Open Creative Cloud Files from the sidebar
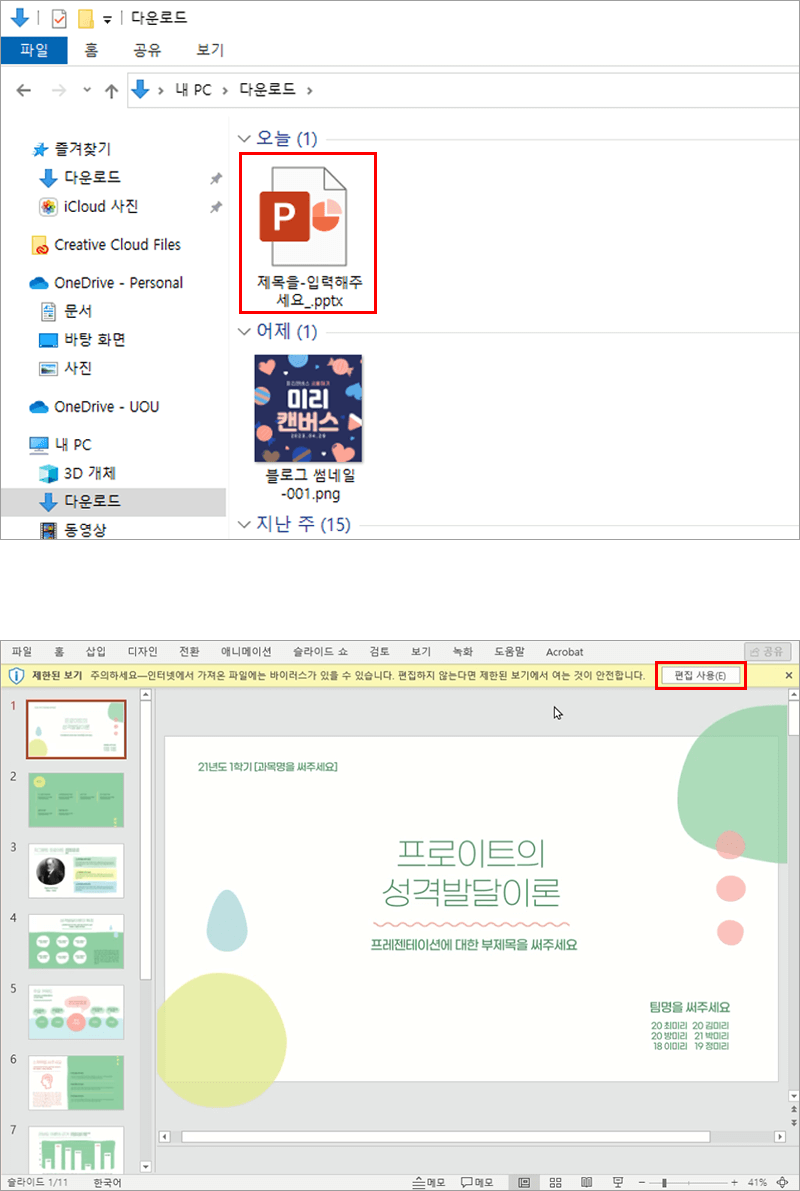This screenshot has height=1191, width=800. point(113,244)
